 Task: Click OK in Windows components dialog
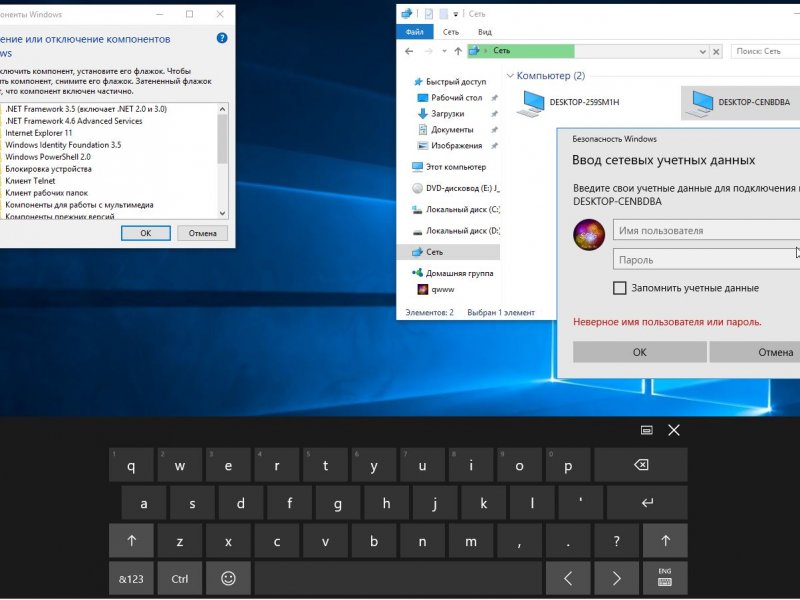coord(145,233)
